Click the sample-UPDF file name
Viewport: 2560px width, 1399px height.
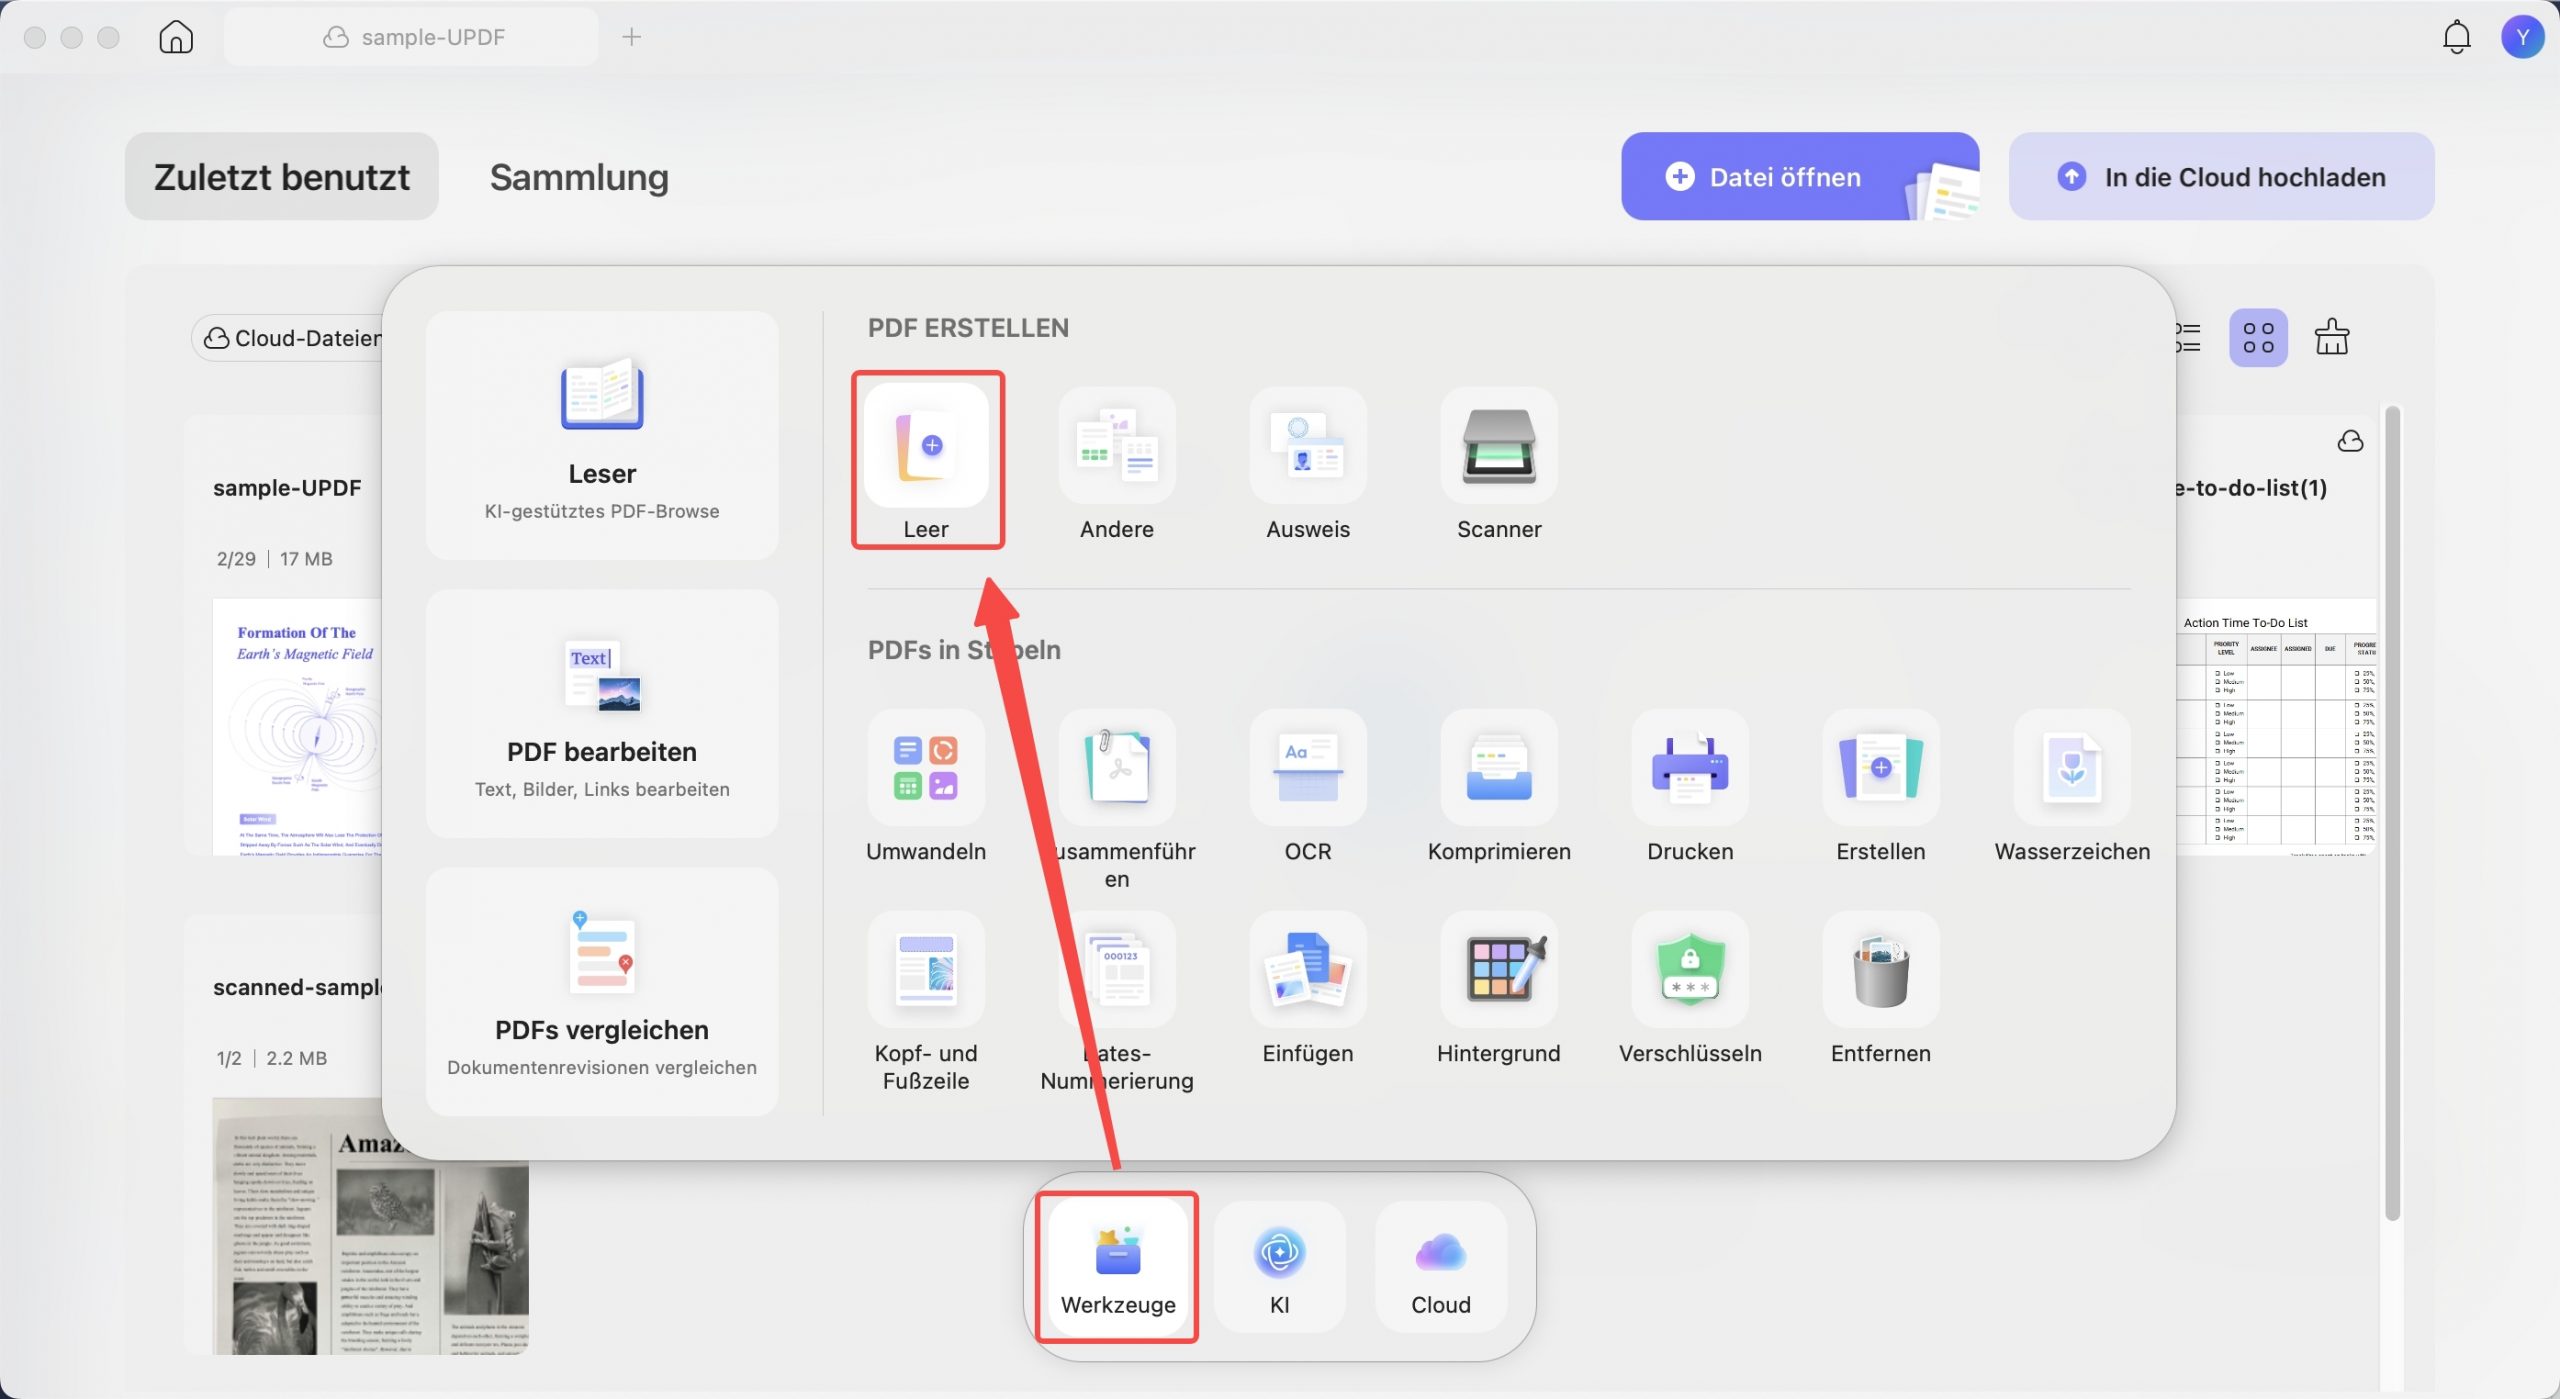pyautogui.click(x=287, y=487)
